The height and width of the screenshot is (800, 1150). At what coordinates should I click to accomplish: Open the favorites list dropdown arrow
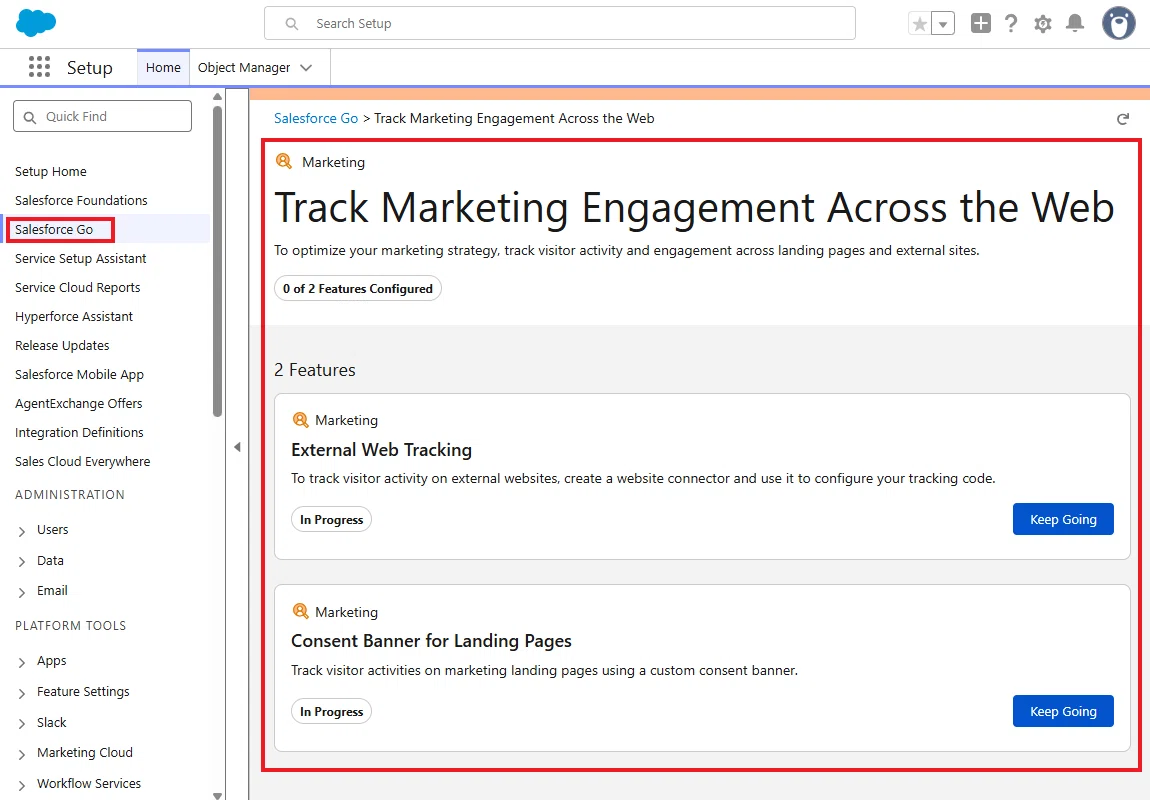click(943, 23)
